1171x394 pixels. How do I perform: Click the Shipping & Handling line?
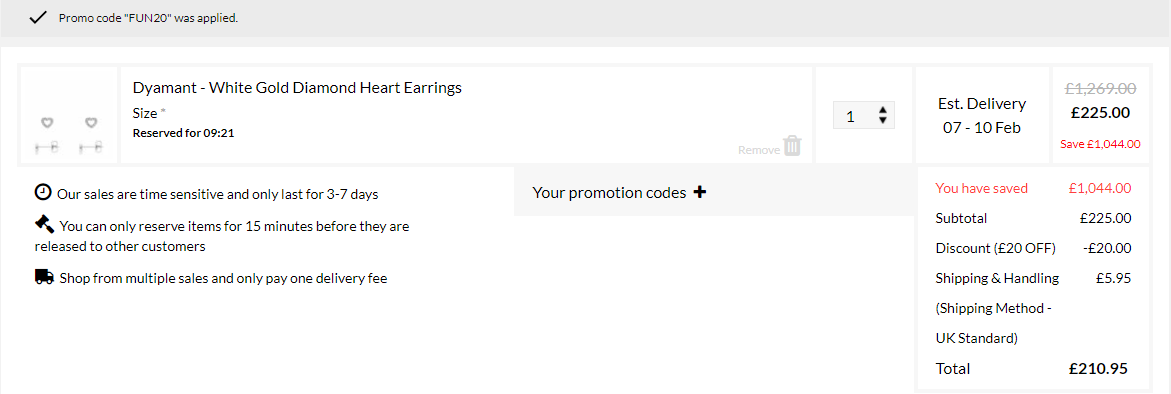(x=1034, y=278)
